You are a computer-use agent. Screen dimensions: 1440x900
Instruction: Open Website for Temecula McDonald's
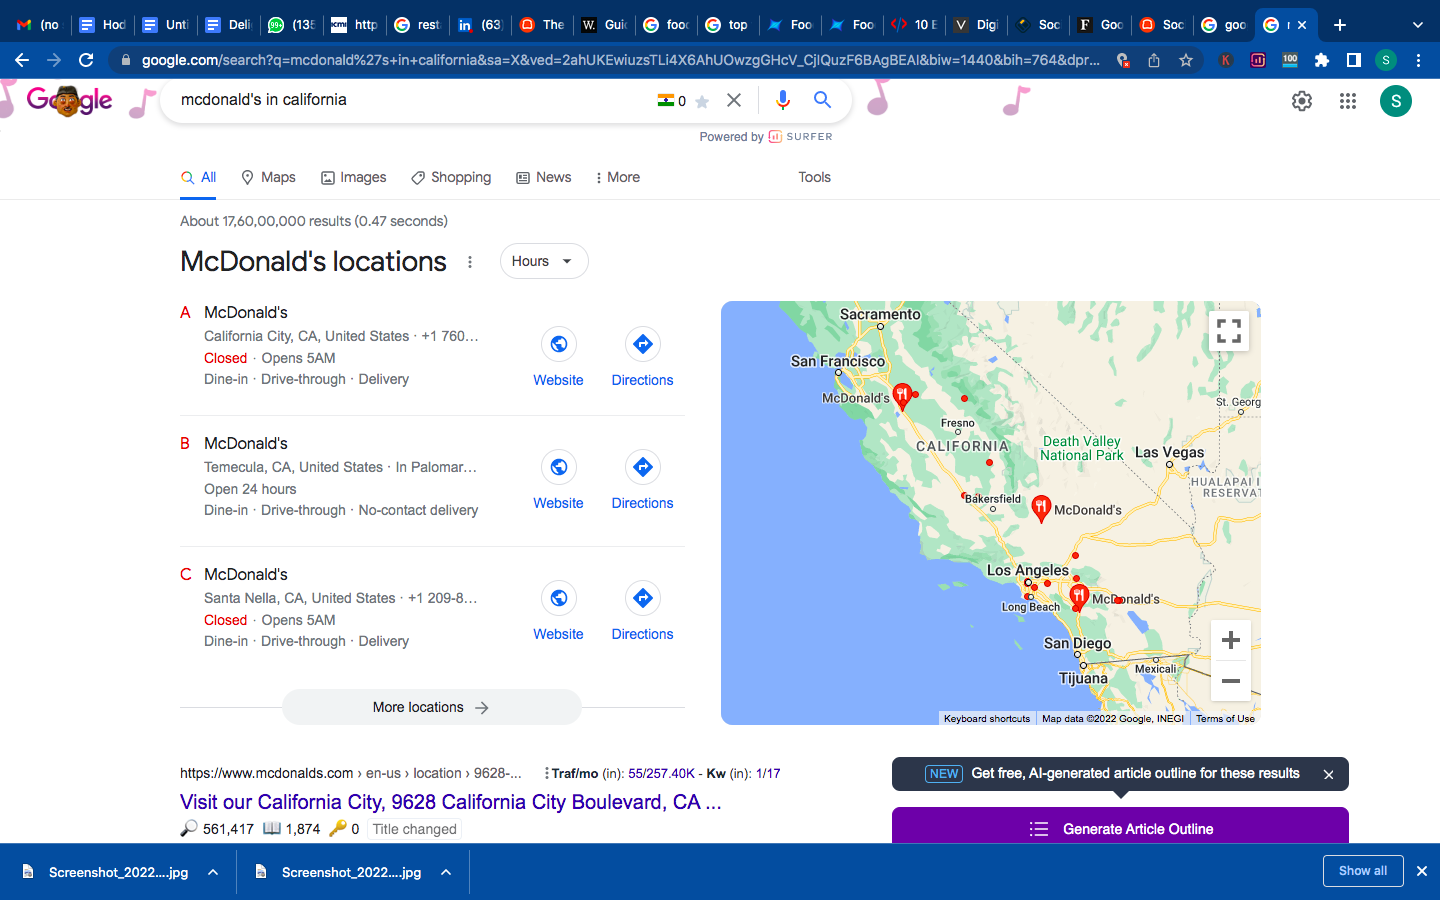pos(558,480)
